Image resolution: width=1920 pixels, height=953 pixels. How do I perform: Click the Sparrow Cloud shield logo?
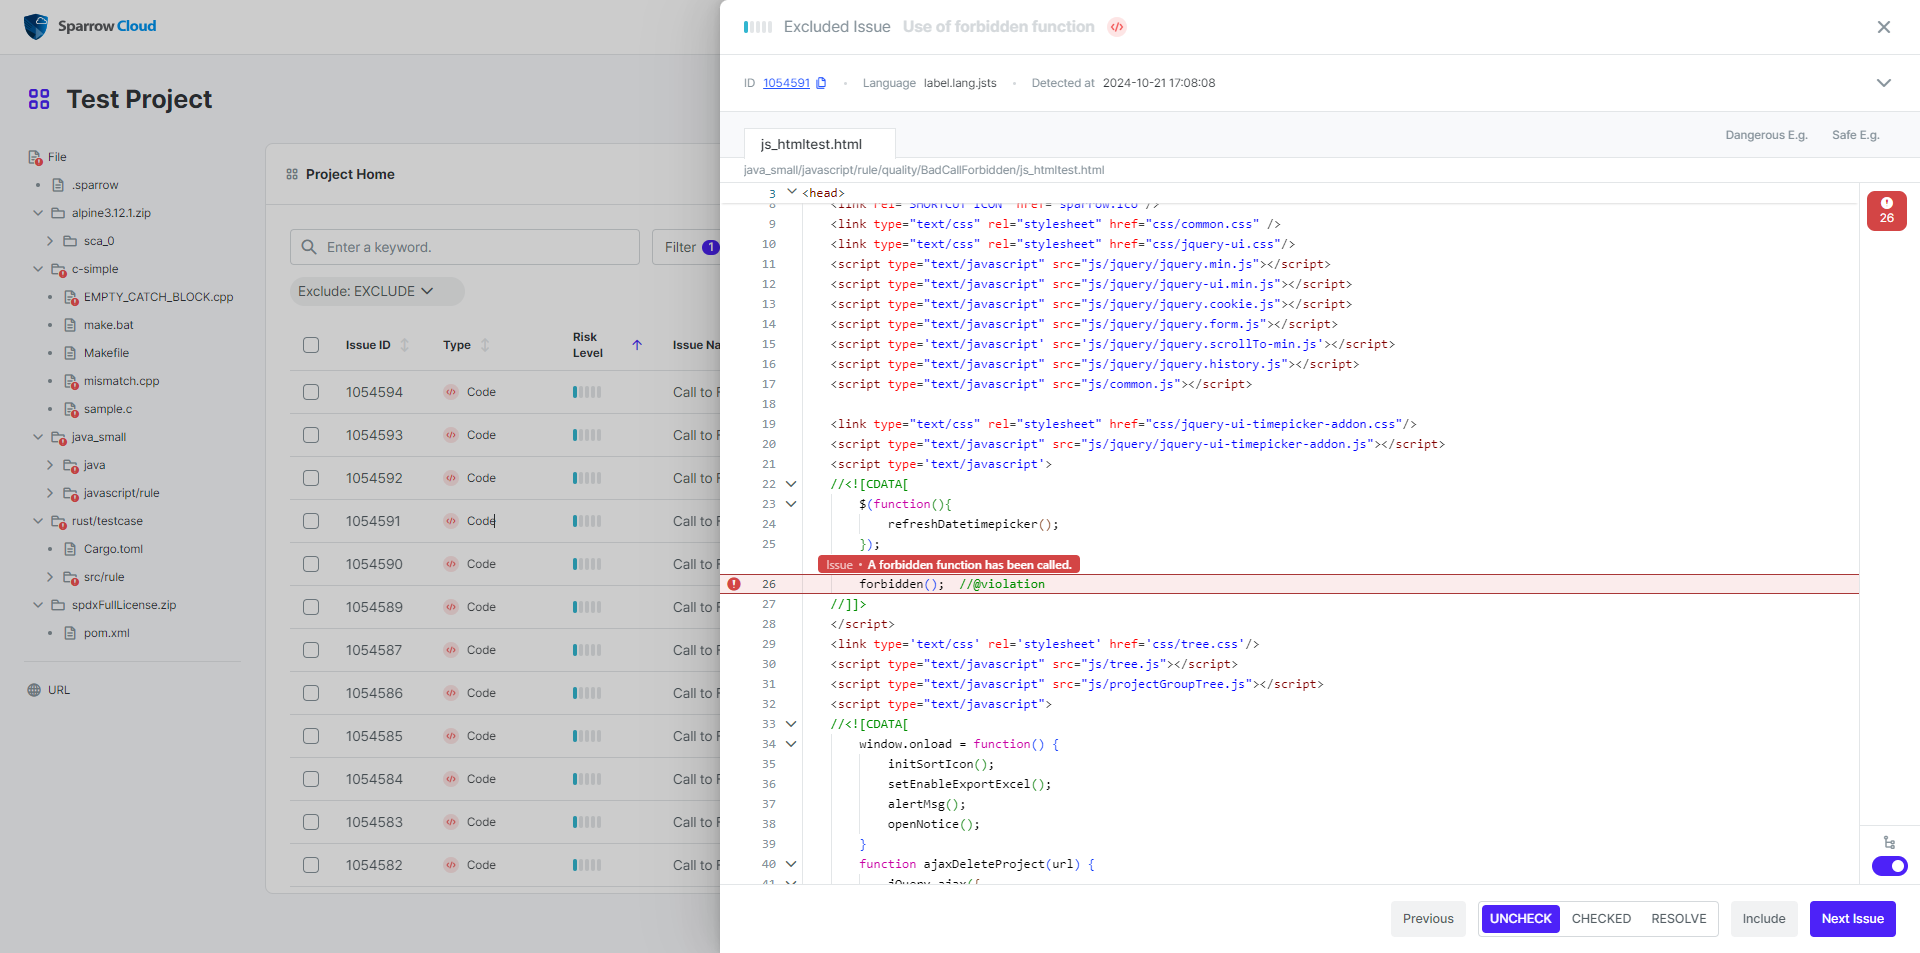(36, 27)
